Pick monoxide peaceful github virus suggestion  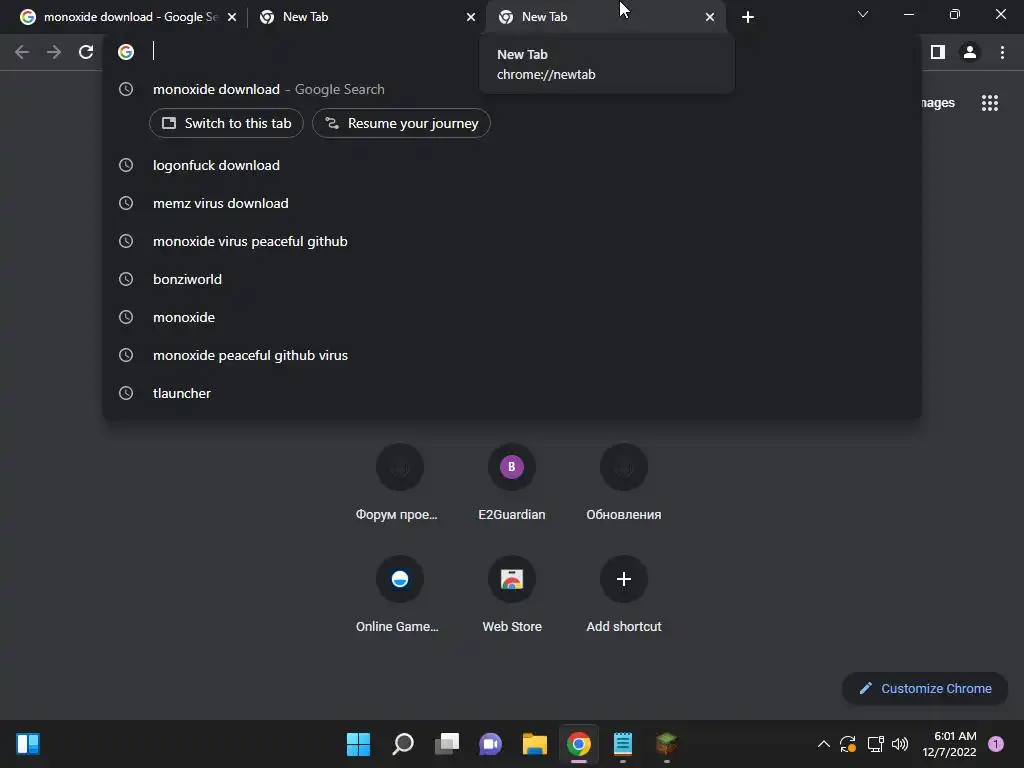click(x=512, y=355)
